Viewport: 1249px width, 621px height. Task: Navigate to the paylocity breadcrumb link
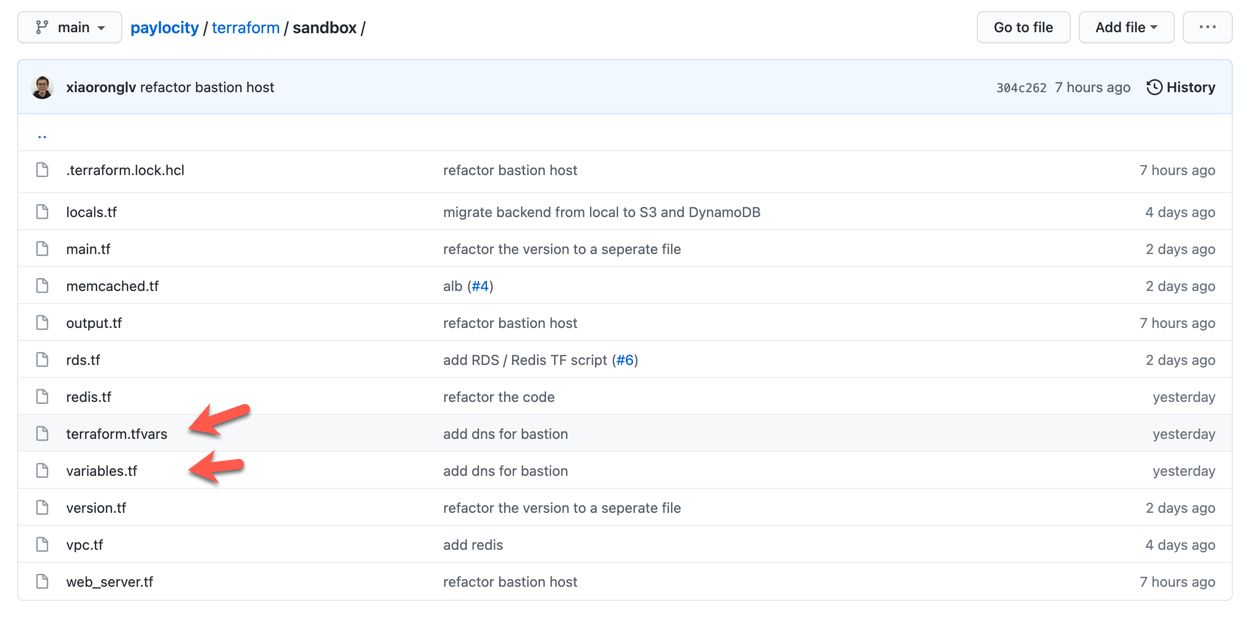[x=164, y=27]
